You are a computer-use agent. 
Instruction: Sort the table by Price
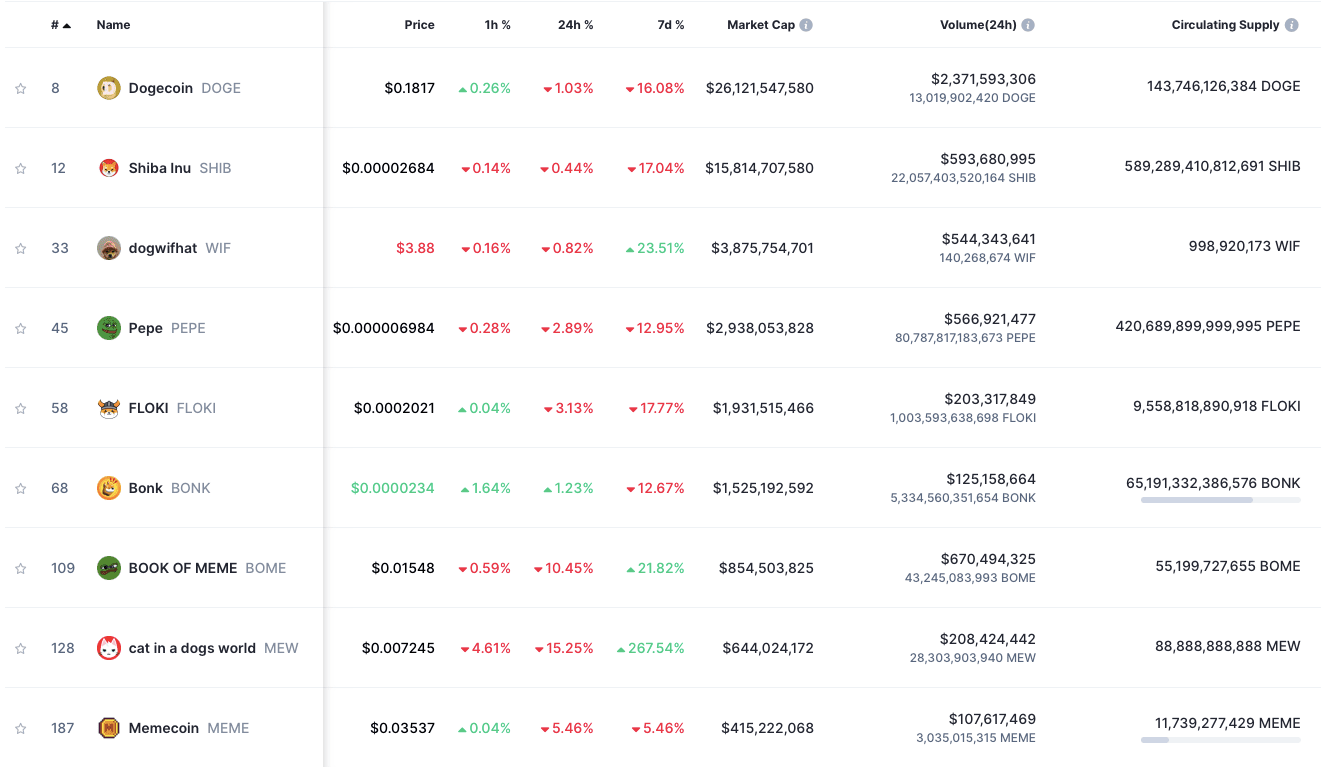(419, 24)
